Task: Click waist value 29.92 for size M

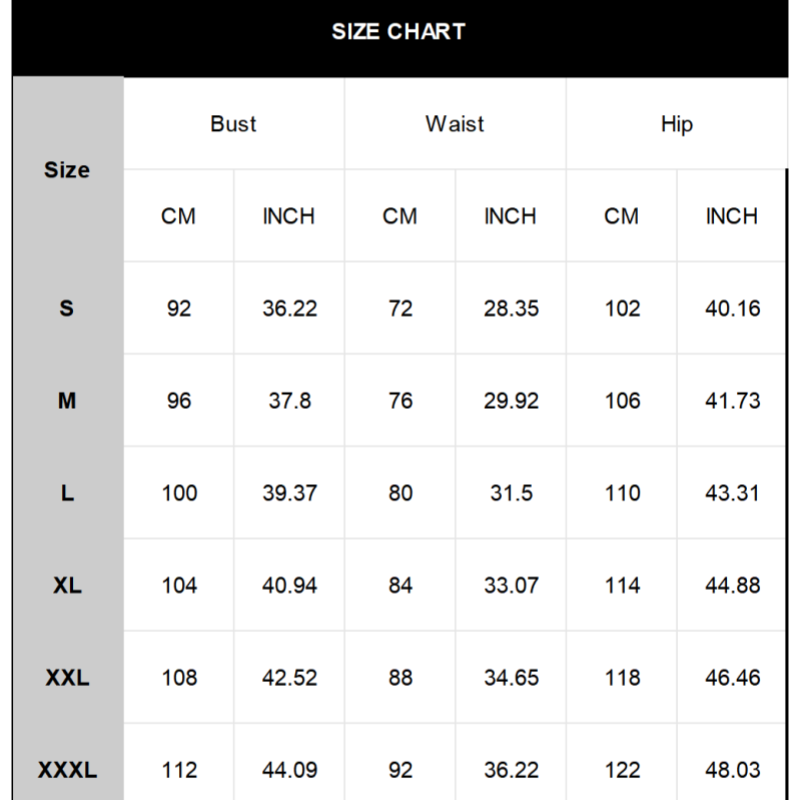Action: (x=511, y=401)
